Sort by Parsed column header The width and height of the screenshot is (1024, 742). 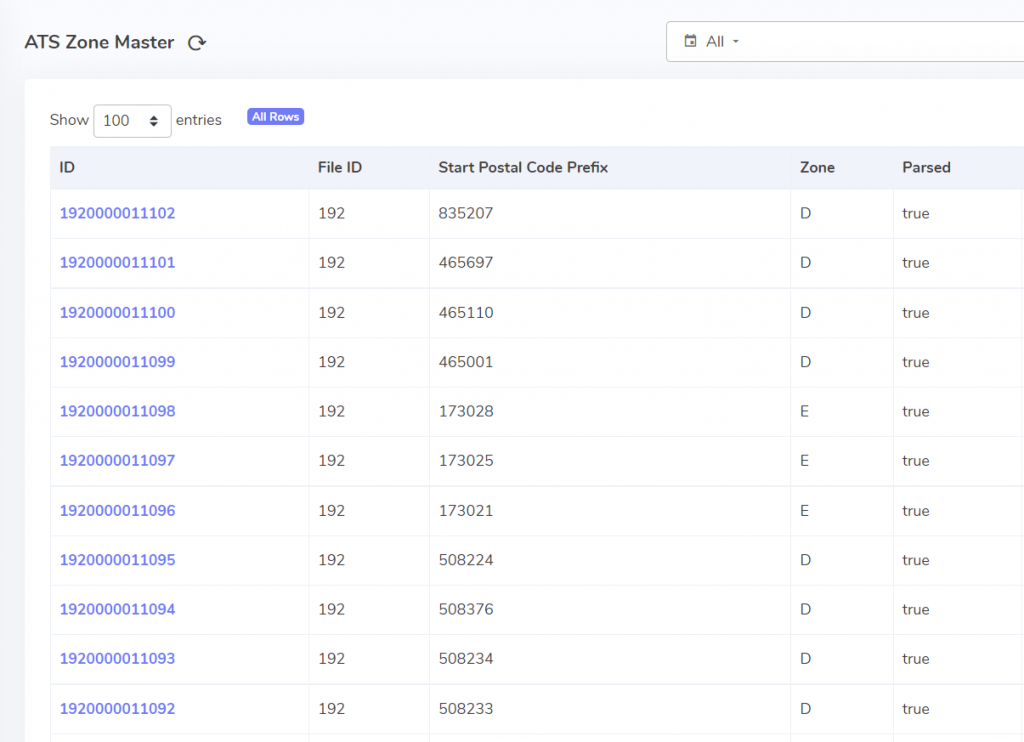(926, 167)
